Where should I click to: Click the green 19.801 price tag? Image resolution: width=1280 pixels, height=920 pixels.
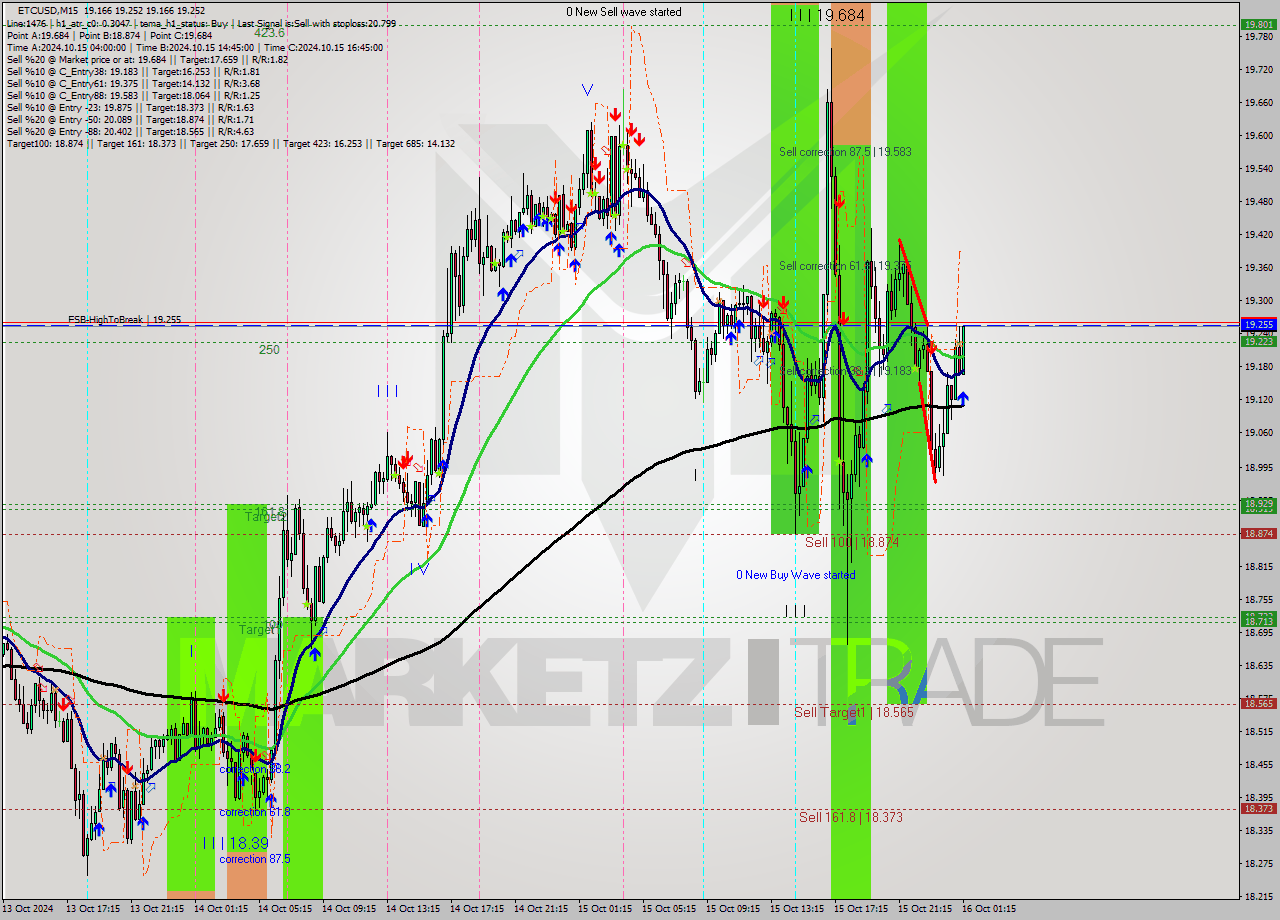(1257, 24)
